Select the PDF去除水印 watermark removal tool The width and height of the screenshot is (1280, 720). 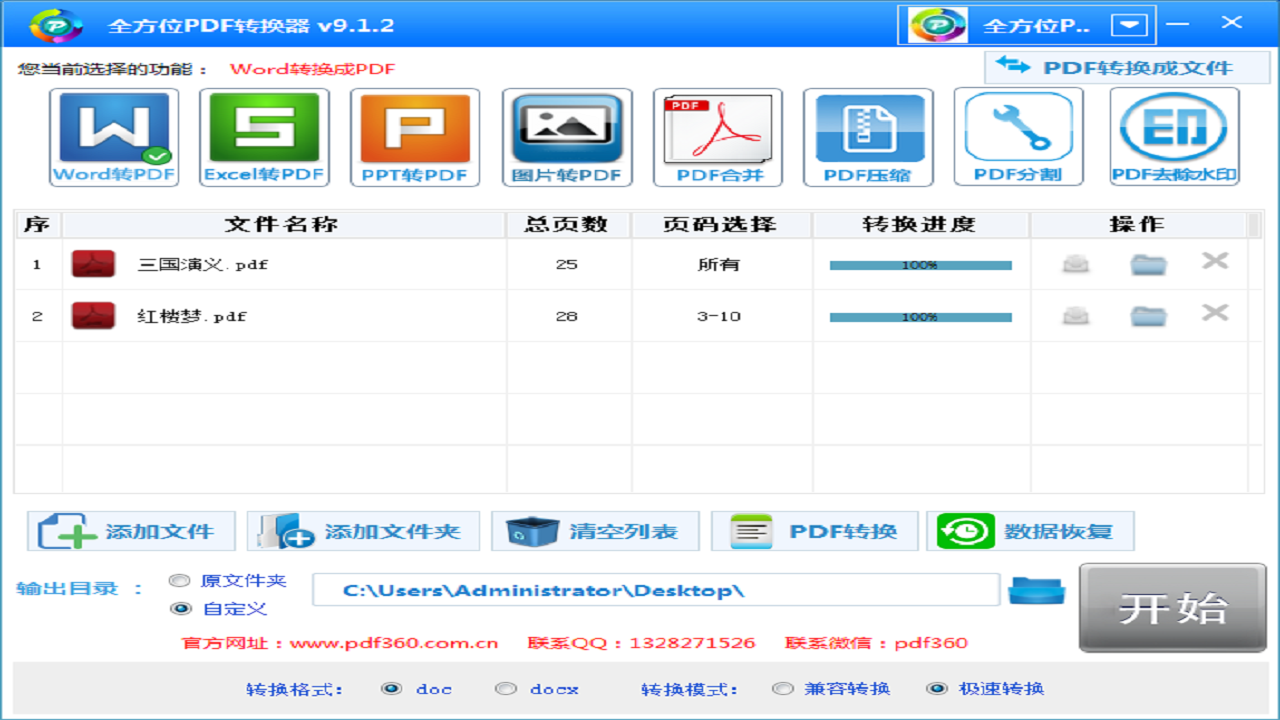point(1172,136)
